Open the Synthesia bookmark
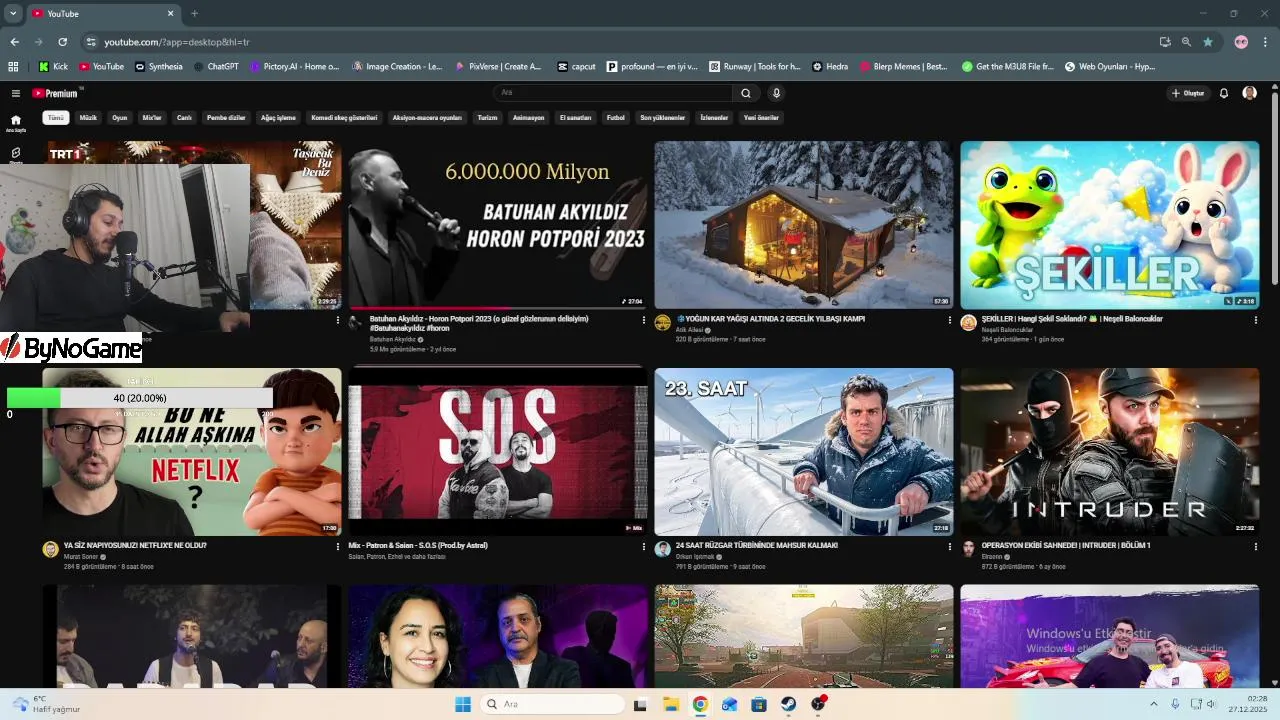 [x=158, y=67]
